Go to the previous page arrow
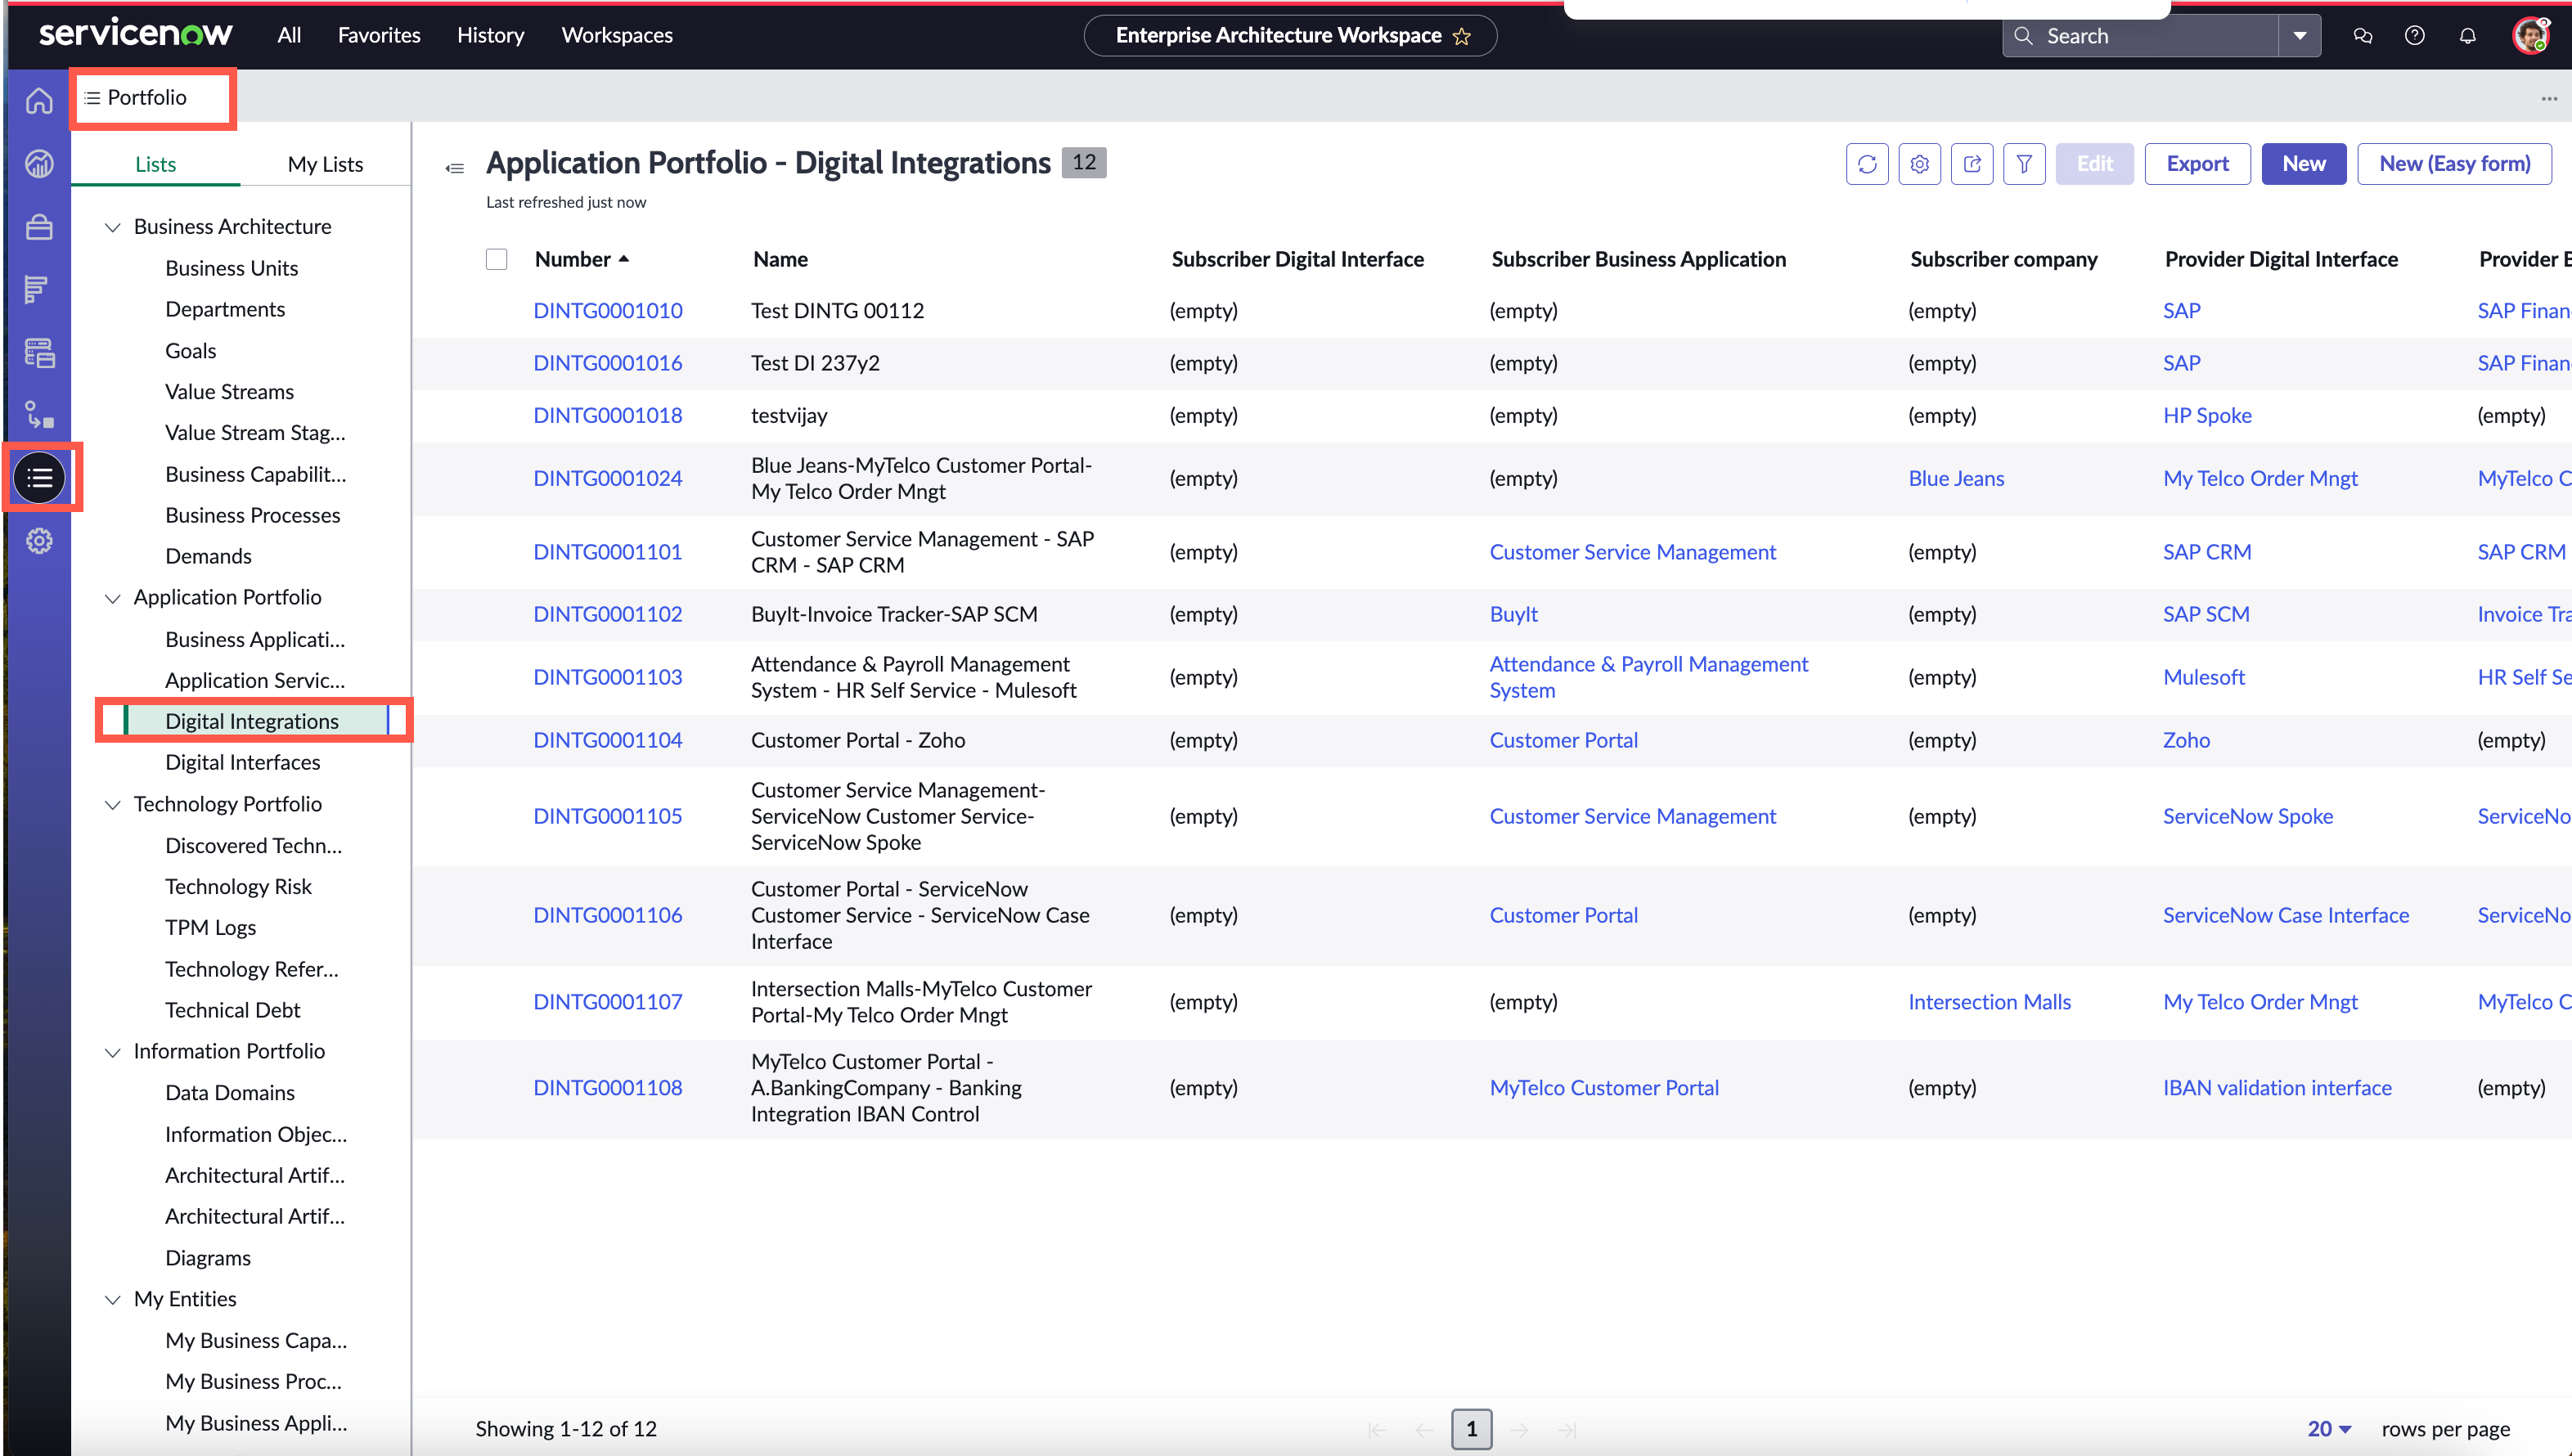This screenshot has width=2572, height=1456. (x=1425, y=1430)
